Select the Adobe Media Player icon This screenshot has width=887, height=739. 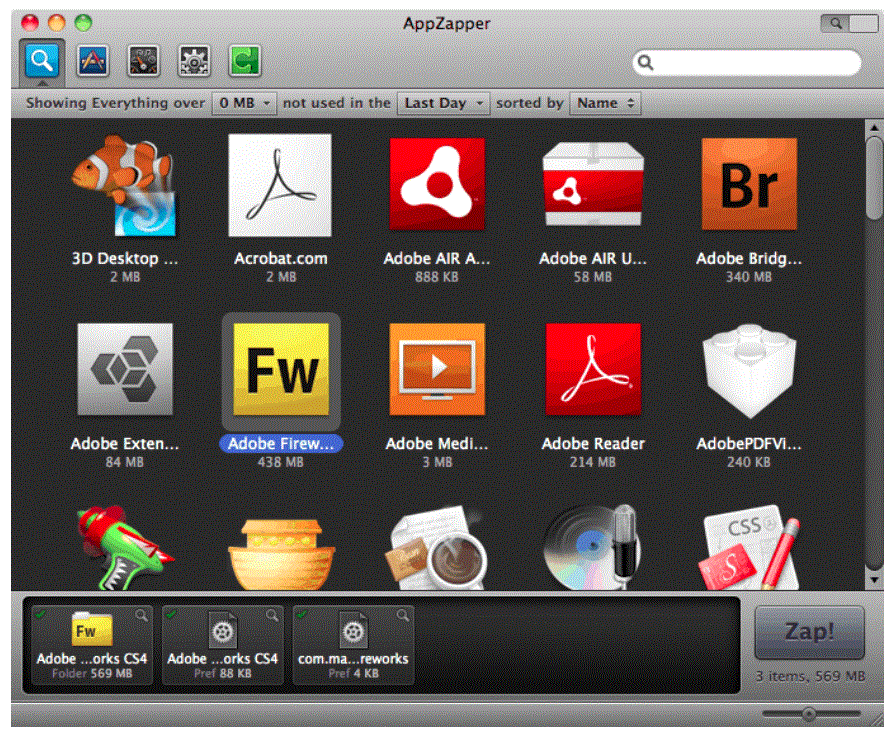(437, 369)
